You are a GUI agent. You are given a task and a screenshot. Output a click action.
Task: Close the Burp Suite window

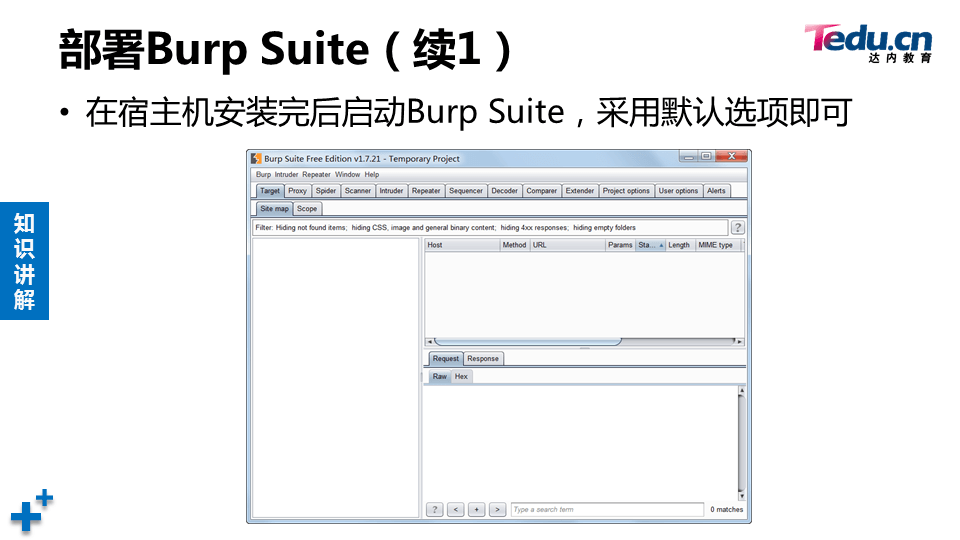click(731, 157)
